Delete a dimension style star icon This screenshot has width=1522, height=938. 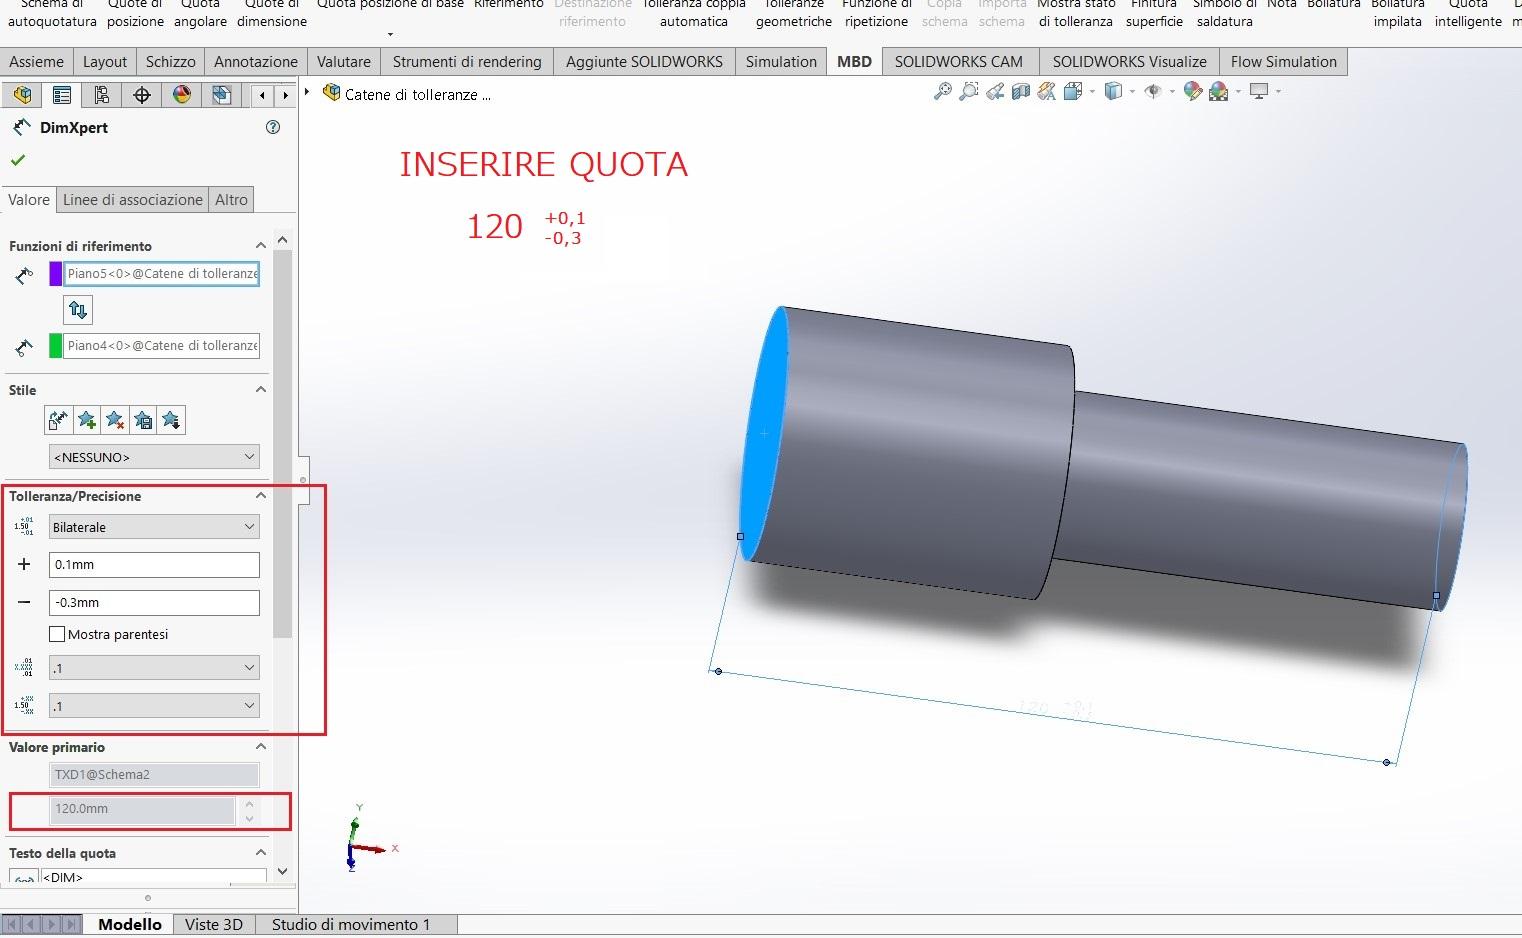click(115, 420)
